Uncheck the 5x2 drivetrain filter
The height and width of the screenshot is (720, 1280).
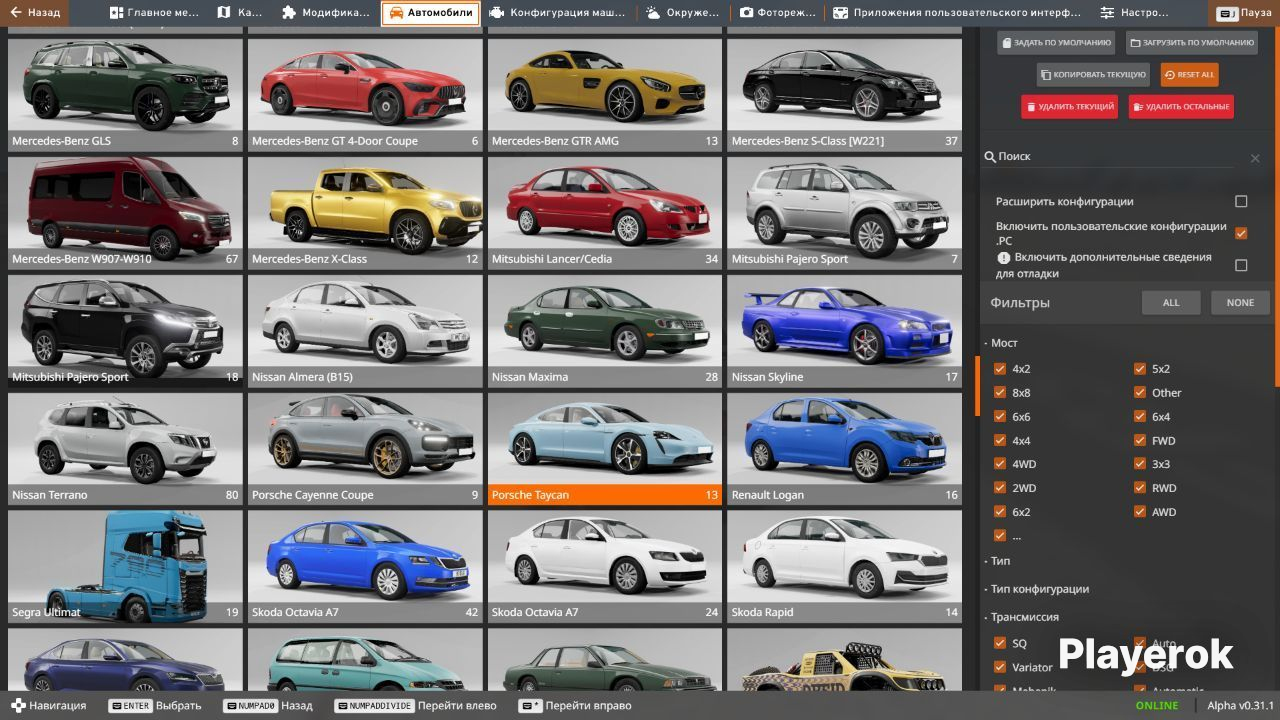(x=1140, y=369)
